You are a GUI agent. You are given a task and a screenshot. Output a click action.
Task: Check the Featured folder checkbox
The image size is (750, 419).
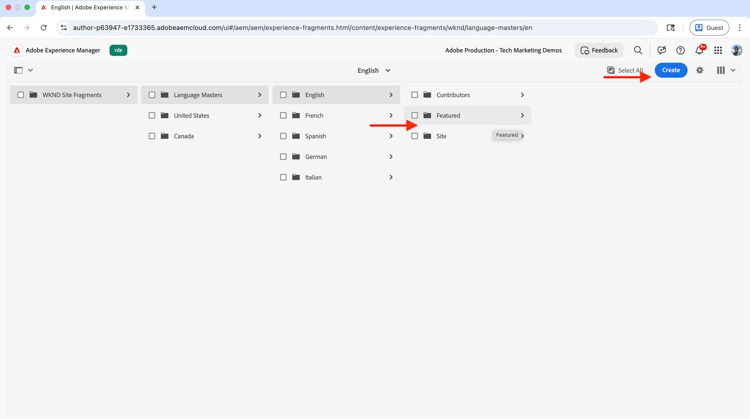[x=415, y=115]
